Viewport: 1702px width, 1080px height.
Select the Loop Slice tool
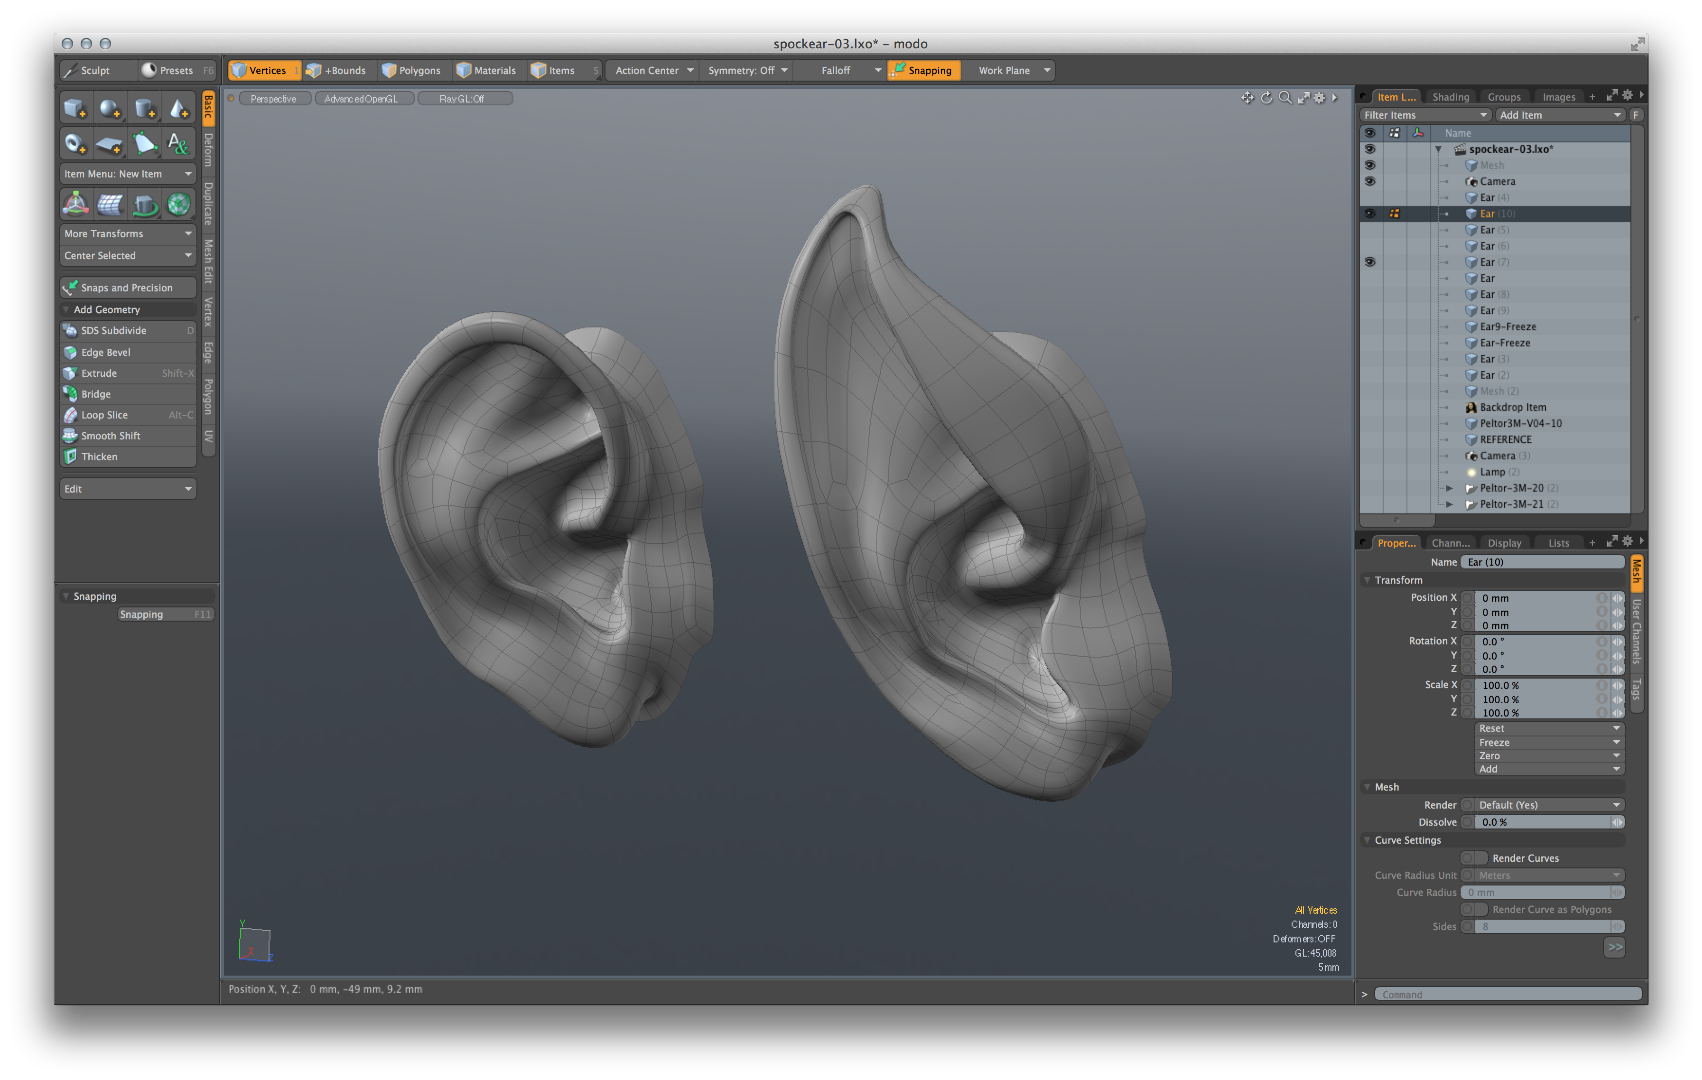[128, 415]
